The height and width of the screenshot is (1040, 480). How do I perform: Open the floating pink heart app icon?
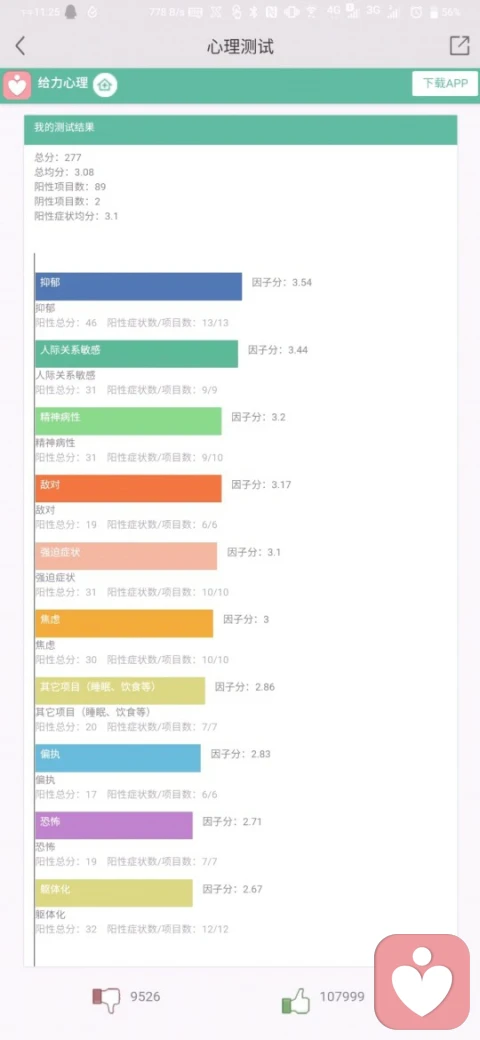coord(422,982)
